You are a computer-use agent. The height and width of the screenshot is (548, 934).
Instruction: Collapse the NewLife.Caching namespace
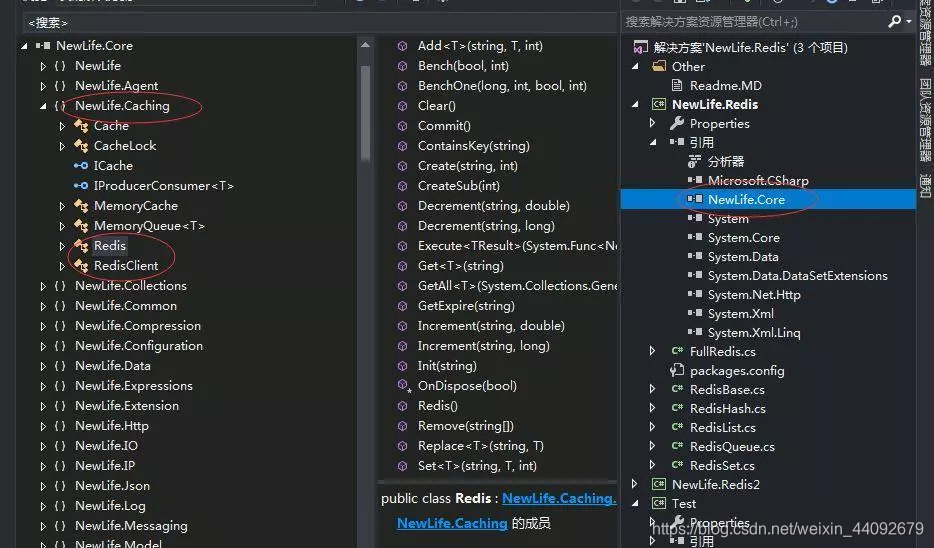[43, 106]
